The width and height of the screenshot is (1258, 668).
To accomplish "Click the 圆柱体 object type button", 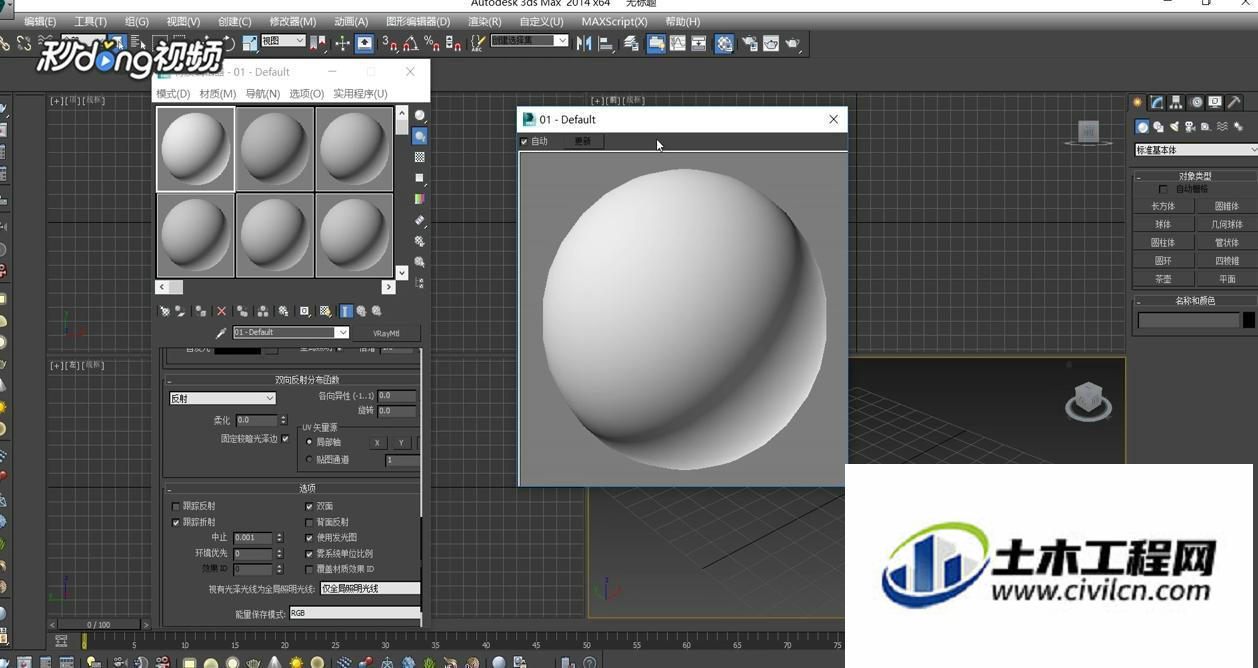I will click(x=1163, y=243).
